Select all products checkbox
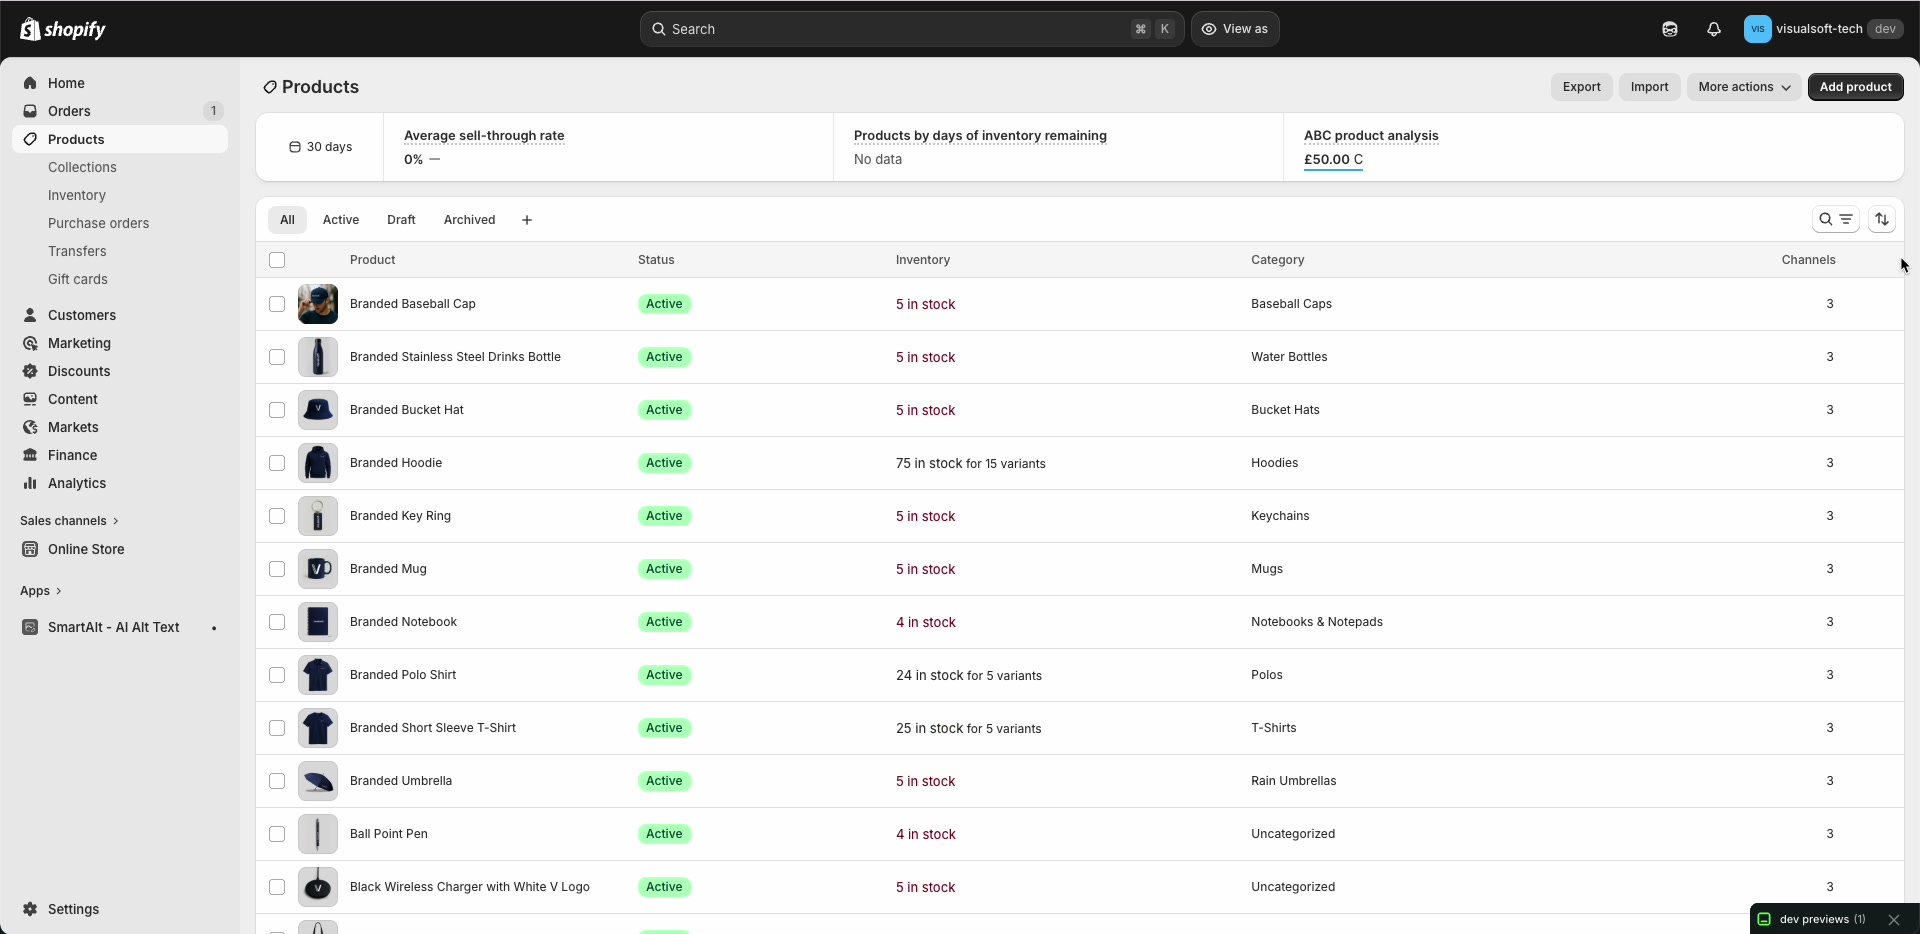Image resolution: width=1920 pixels, height=934 pixels. (277, 260)
